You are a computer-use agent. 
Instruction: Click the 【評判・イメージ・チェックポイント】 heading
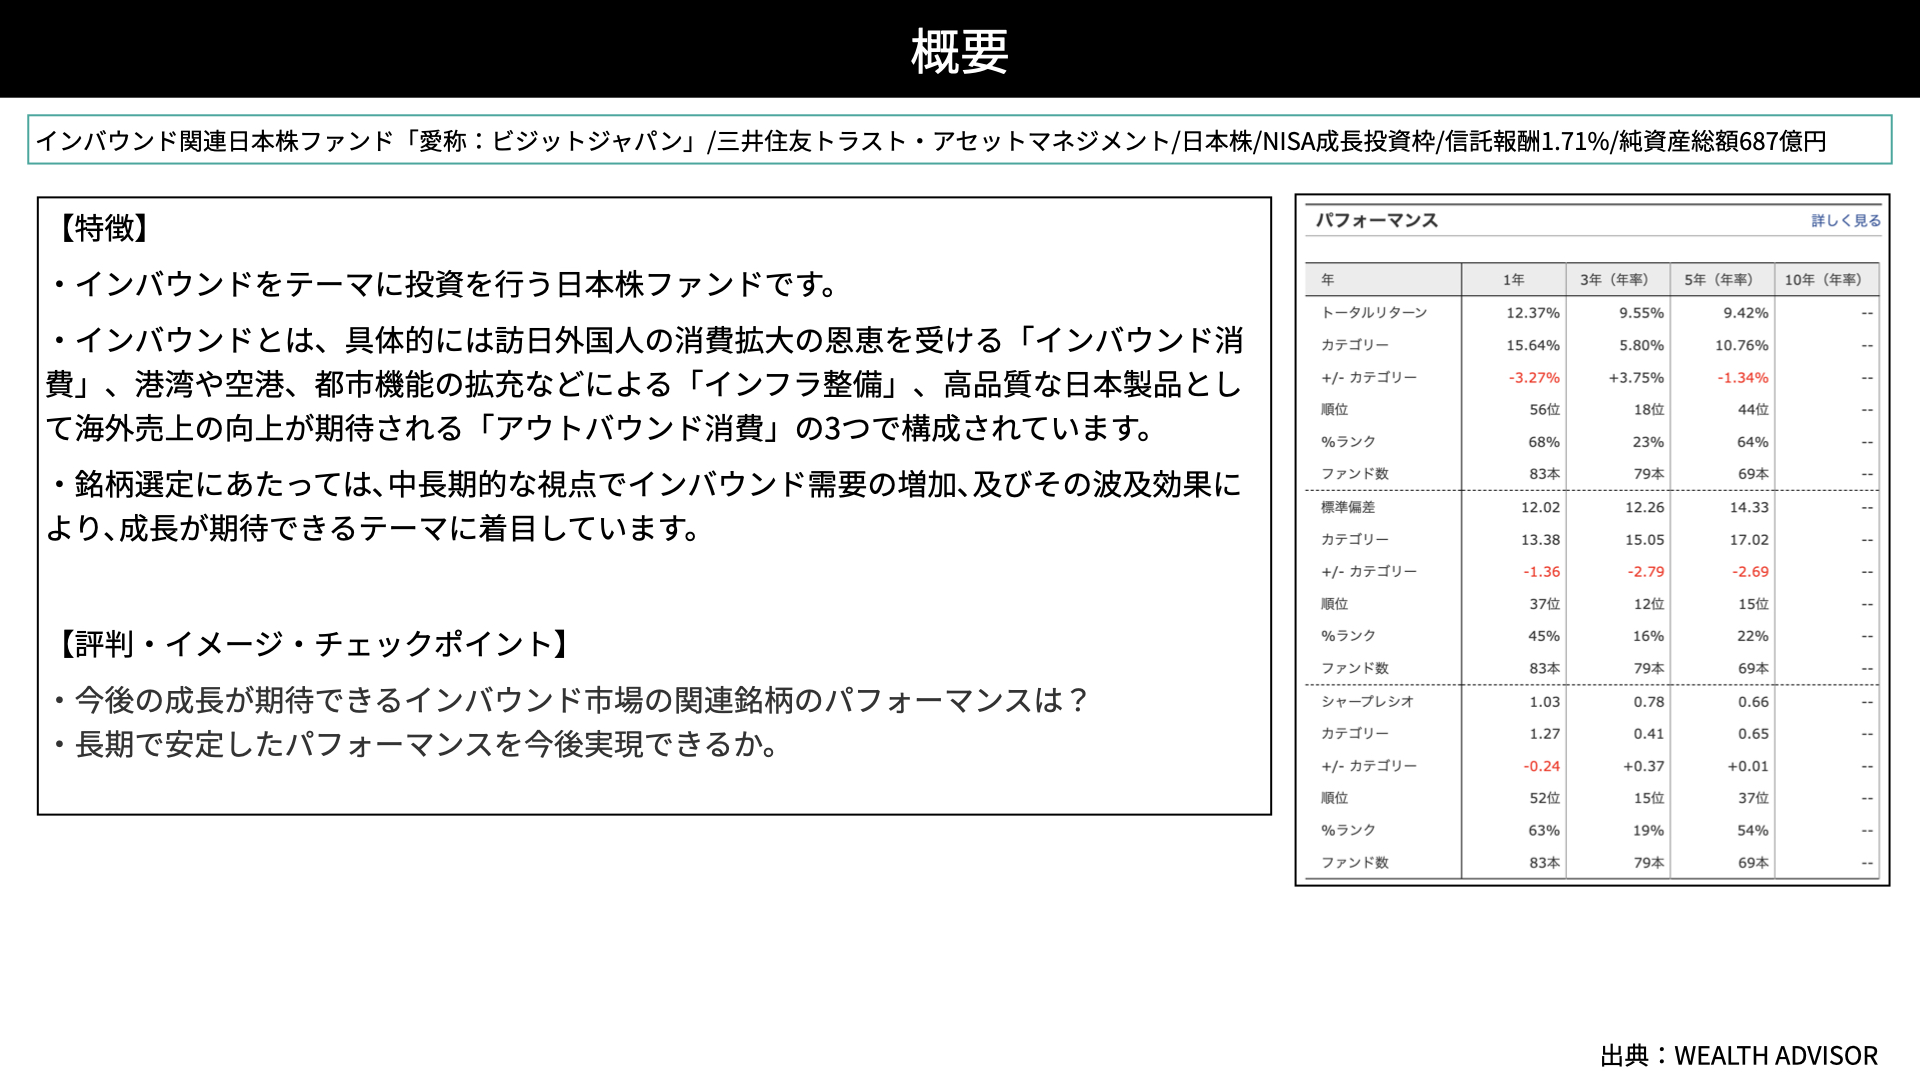pyautogui.click(x=314, y=644)
